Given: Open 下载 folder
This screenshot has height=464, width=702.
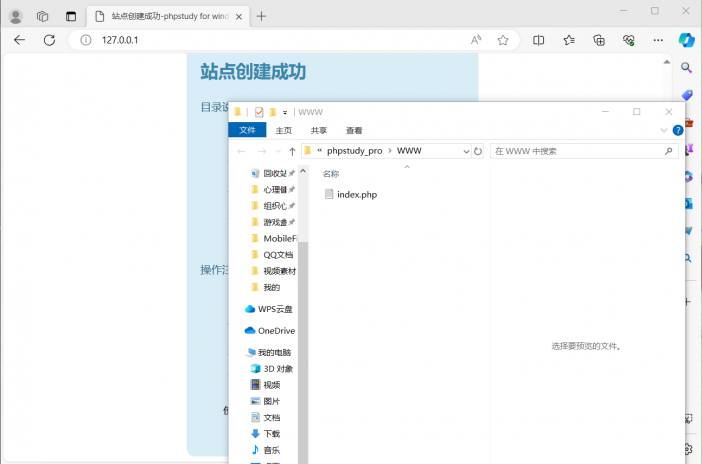Looking at the screenshot, I should pyautogui.click(x=265, y=434).
